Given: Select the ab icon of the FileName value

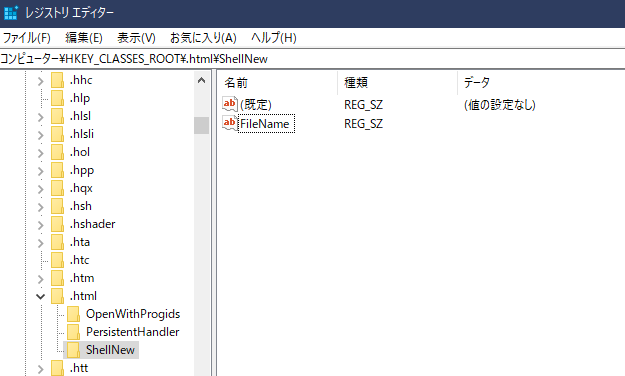Looking at the screenshot, I should (x=230, y=123).
